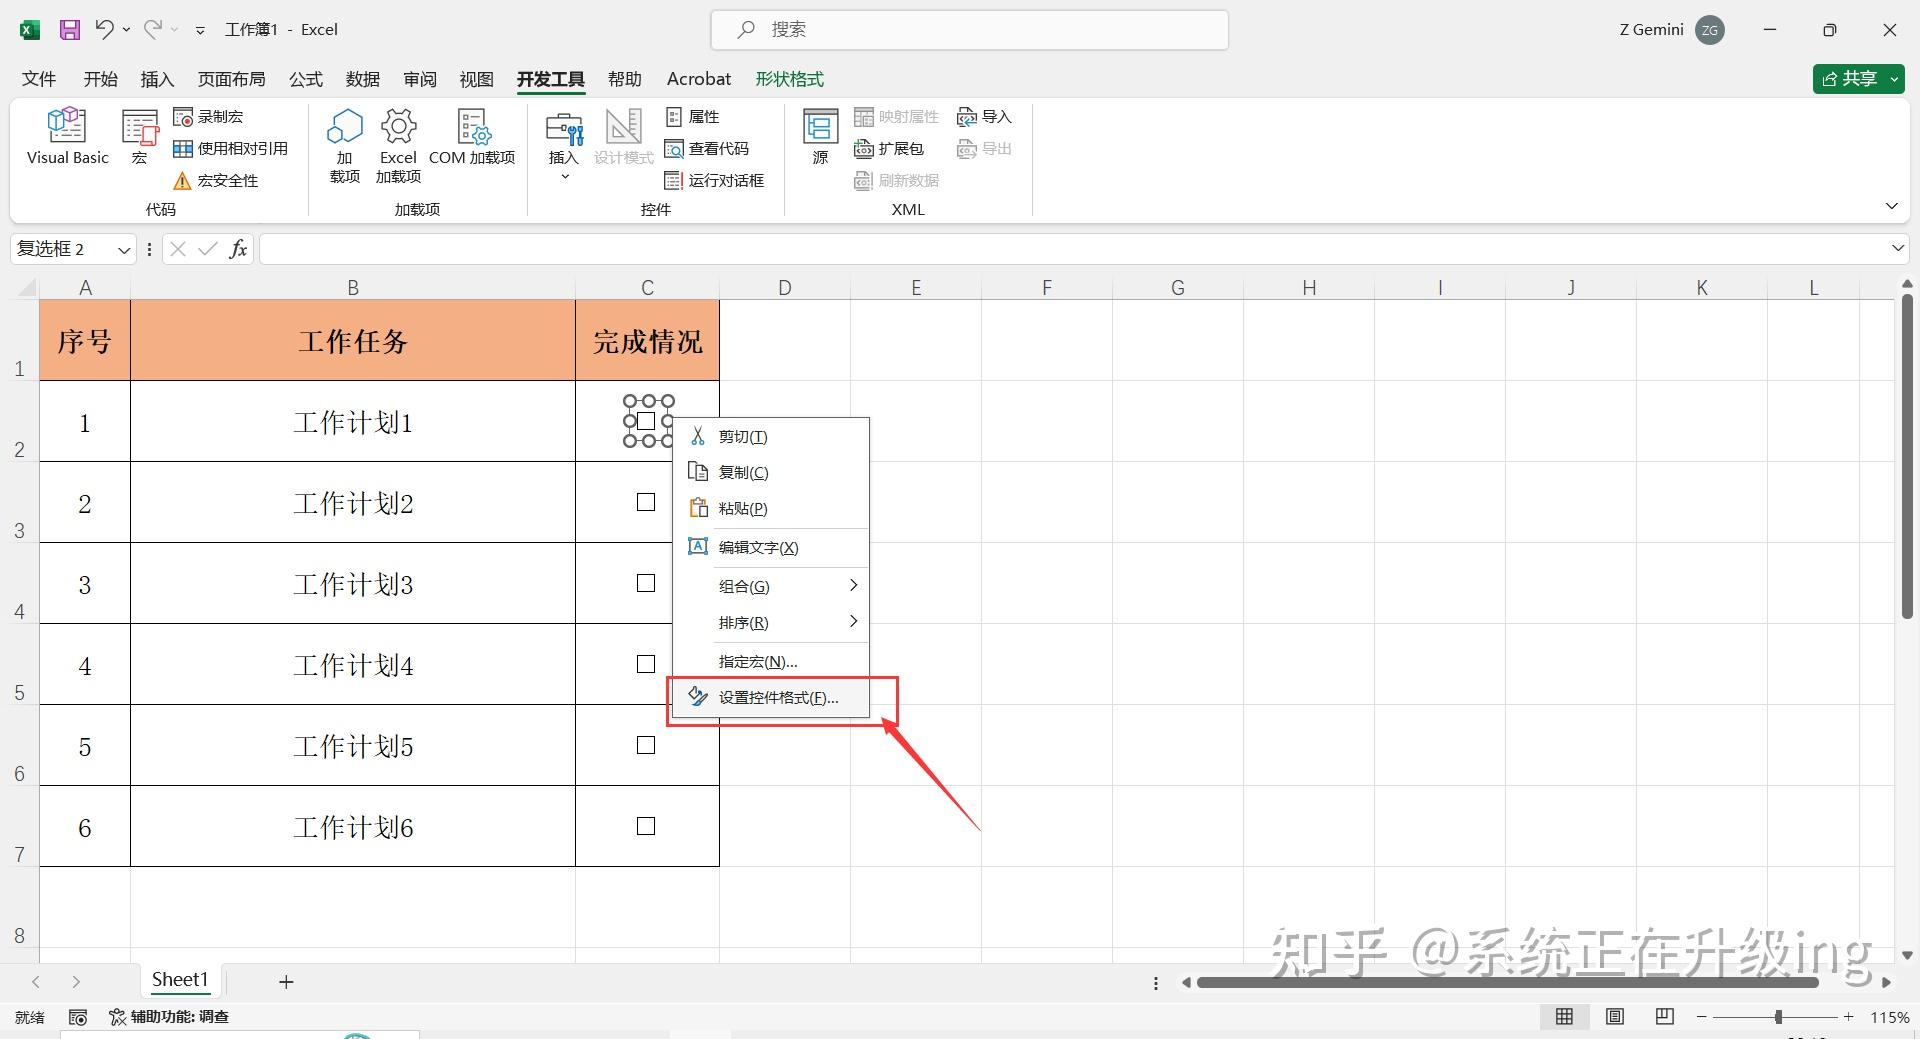Open the 宏 macros dialog
This screenshot has height=1039, width=1920.
(140, 136)
